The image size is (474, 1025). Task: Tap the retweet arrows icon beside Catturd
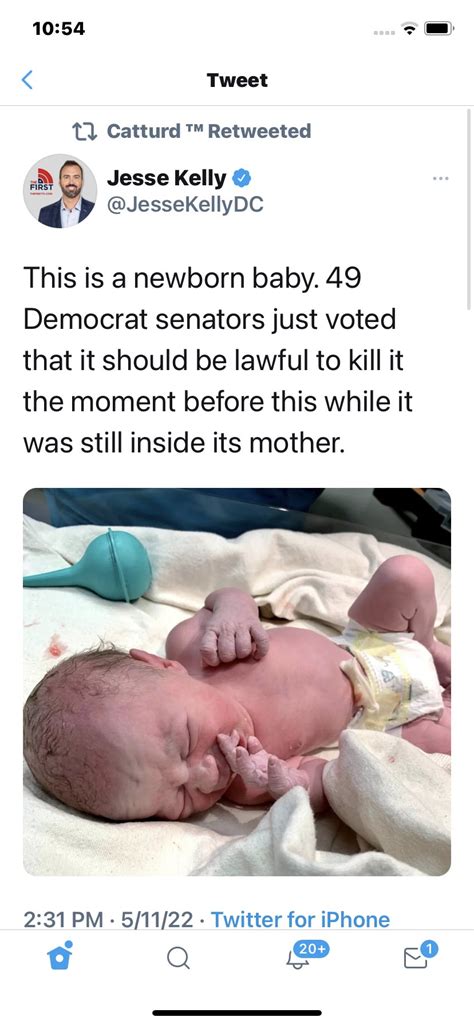[85, 131]
